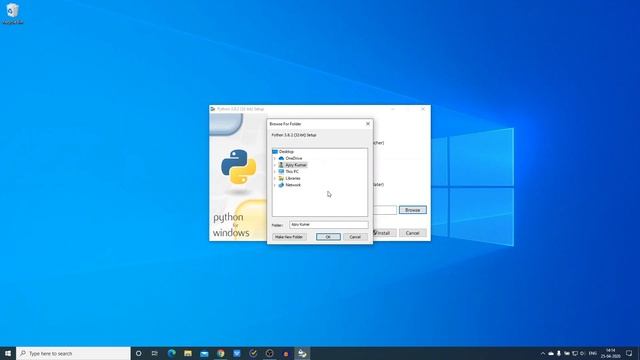The height and width of the screenshot is (360, 640).
Task: Cancel the Browse For Folder dialog
Action: tap(355, 237)
